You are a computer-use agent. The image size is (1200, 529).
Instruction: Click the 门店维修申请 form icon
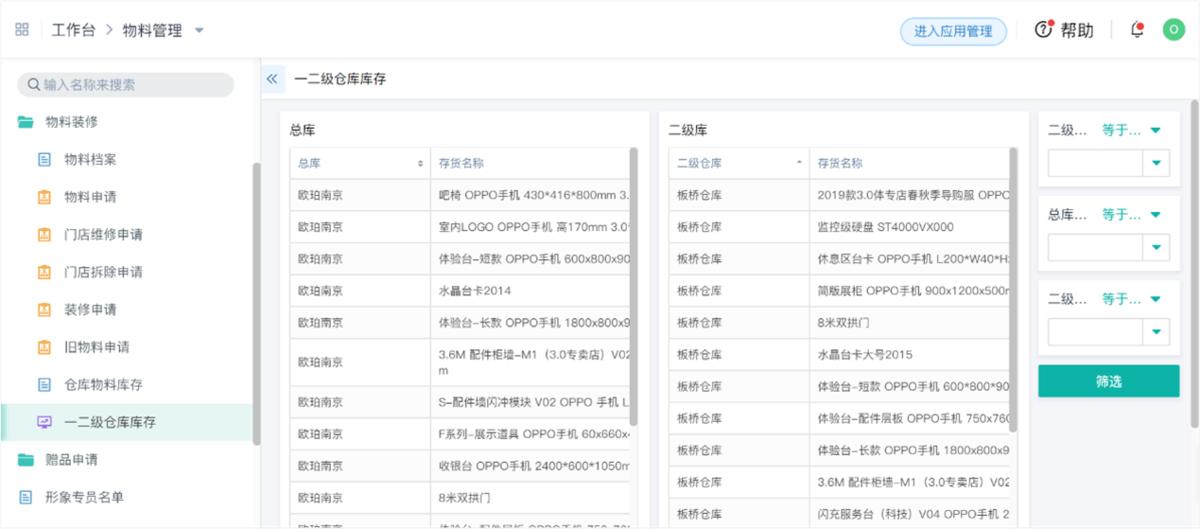point(44,235)
